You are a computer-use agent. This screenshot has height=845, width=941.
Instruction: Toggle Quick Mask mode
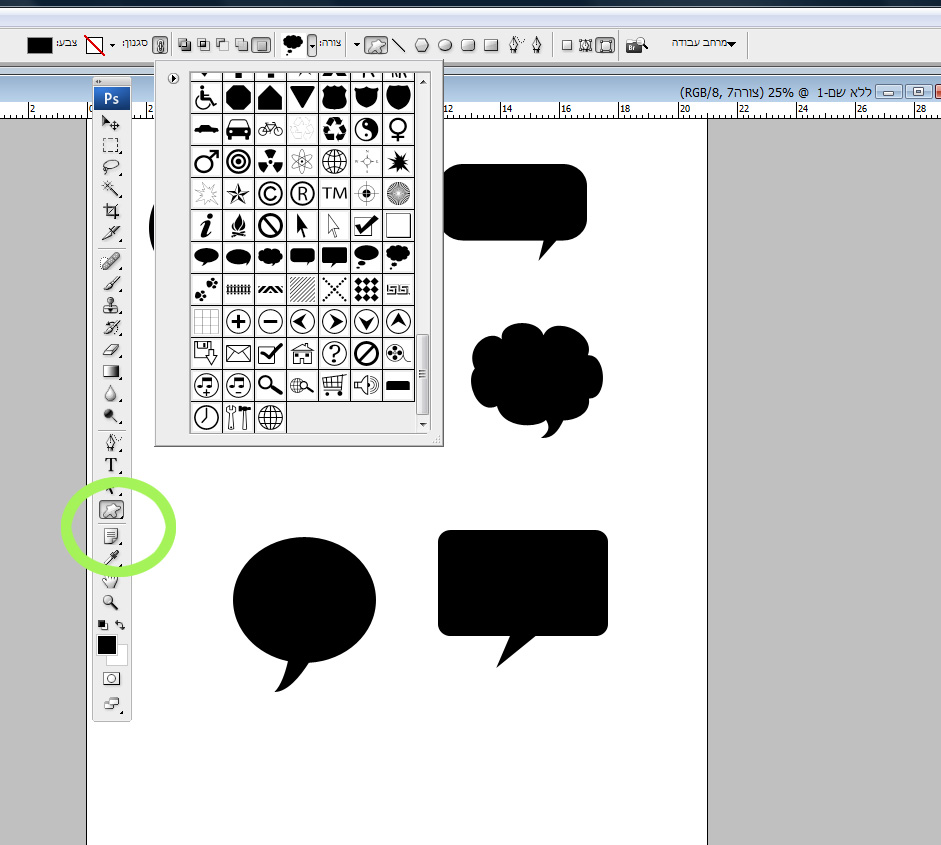(112, 679)
